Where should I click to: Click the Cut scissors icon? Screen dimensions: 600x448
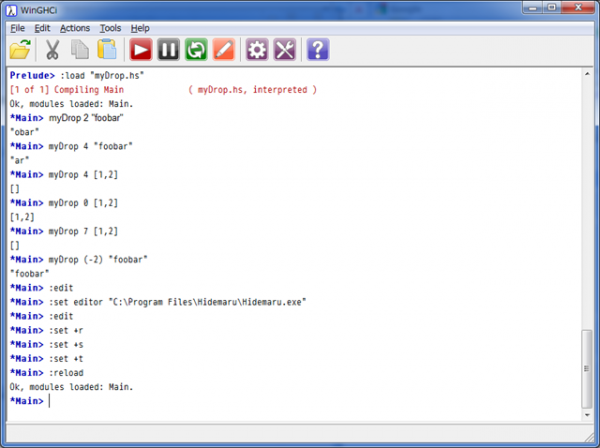coord(53,49)
